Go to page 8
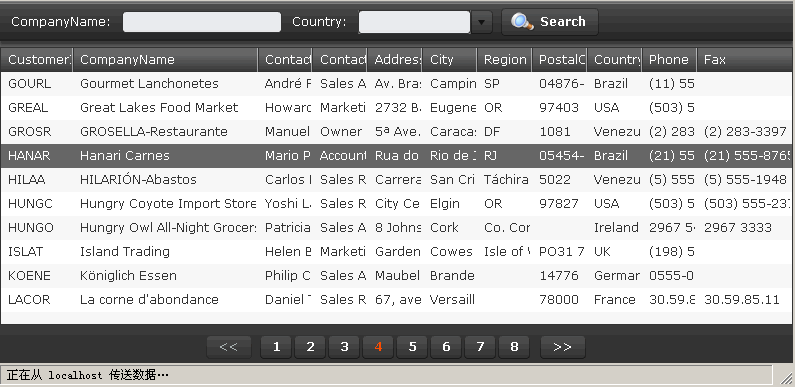The height and width of the screenshot is (387, 795). point(514,347)
